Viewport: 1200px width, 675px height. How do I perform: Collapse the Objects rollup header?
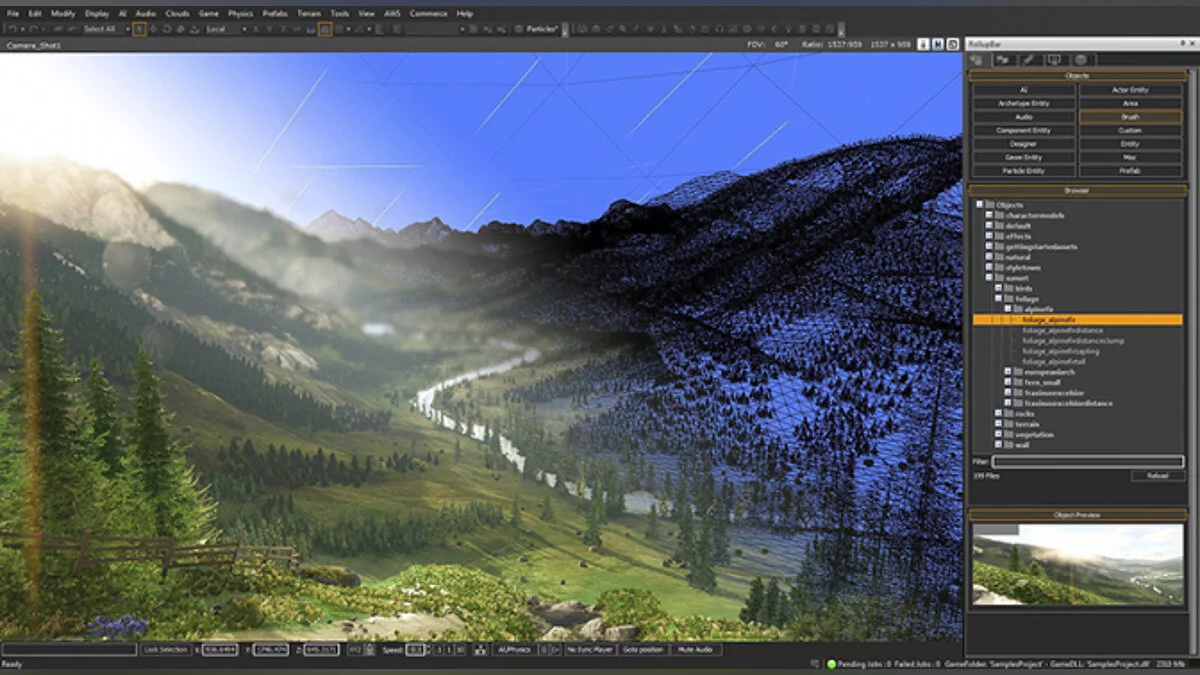(x=1076, y=75)
